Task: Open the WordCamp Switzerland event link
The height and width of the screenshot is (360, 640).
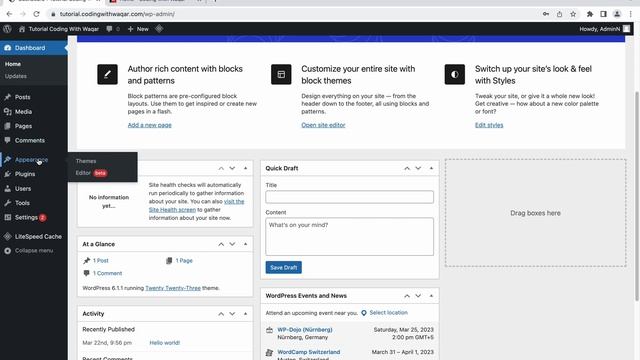Action: pyautogui.click(x=309, y=352)
